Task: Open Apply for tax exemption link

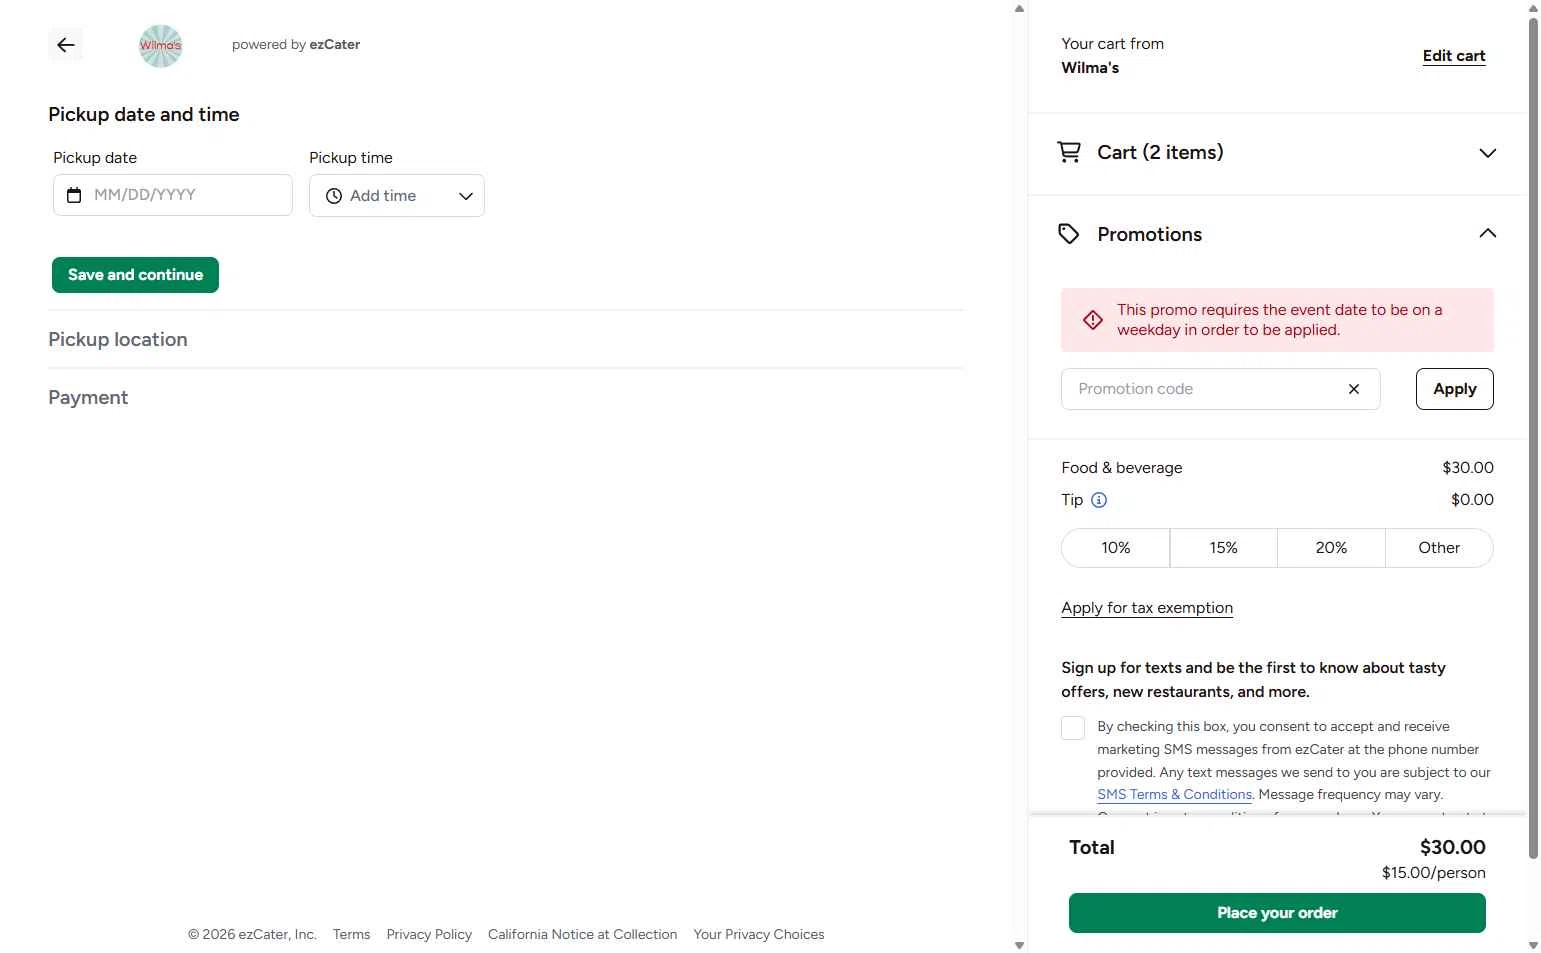Action: [x=1147, y=608]
